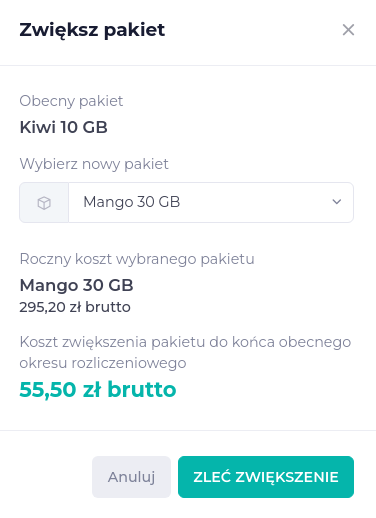Click the 295,20 zł brutto price

coord(75,307)
